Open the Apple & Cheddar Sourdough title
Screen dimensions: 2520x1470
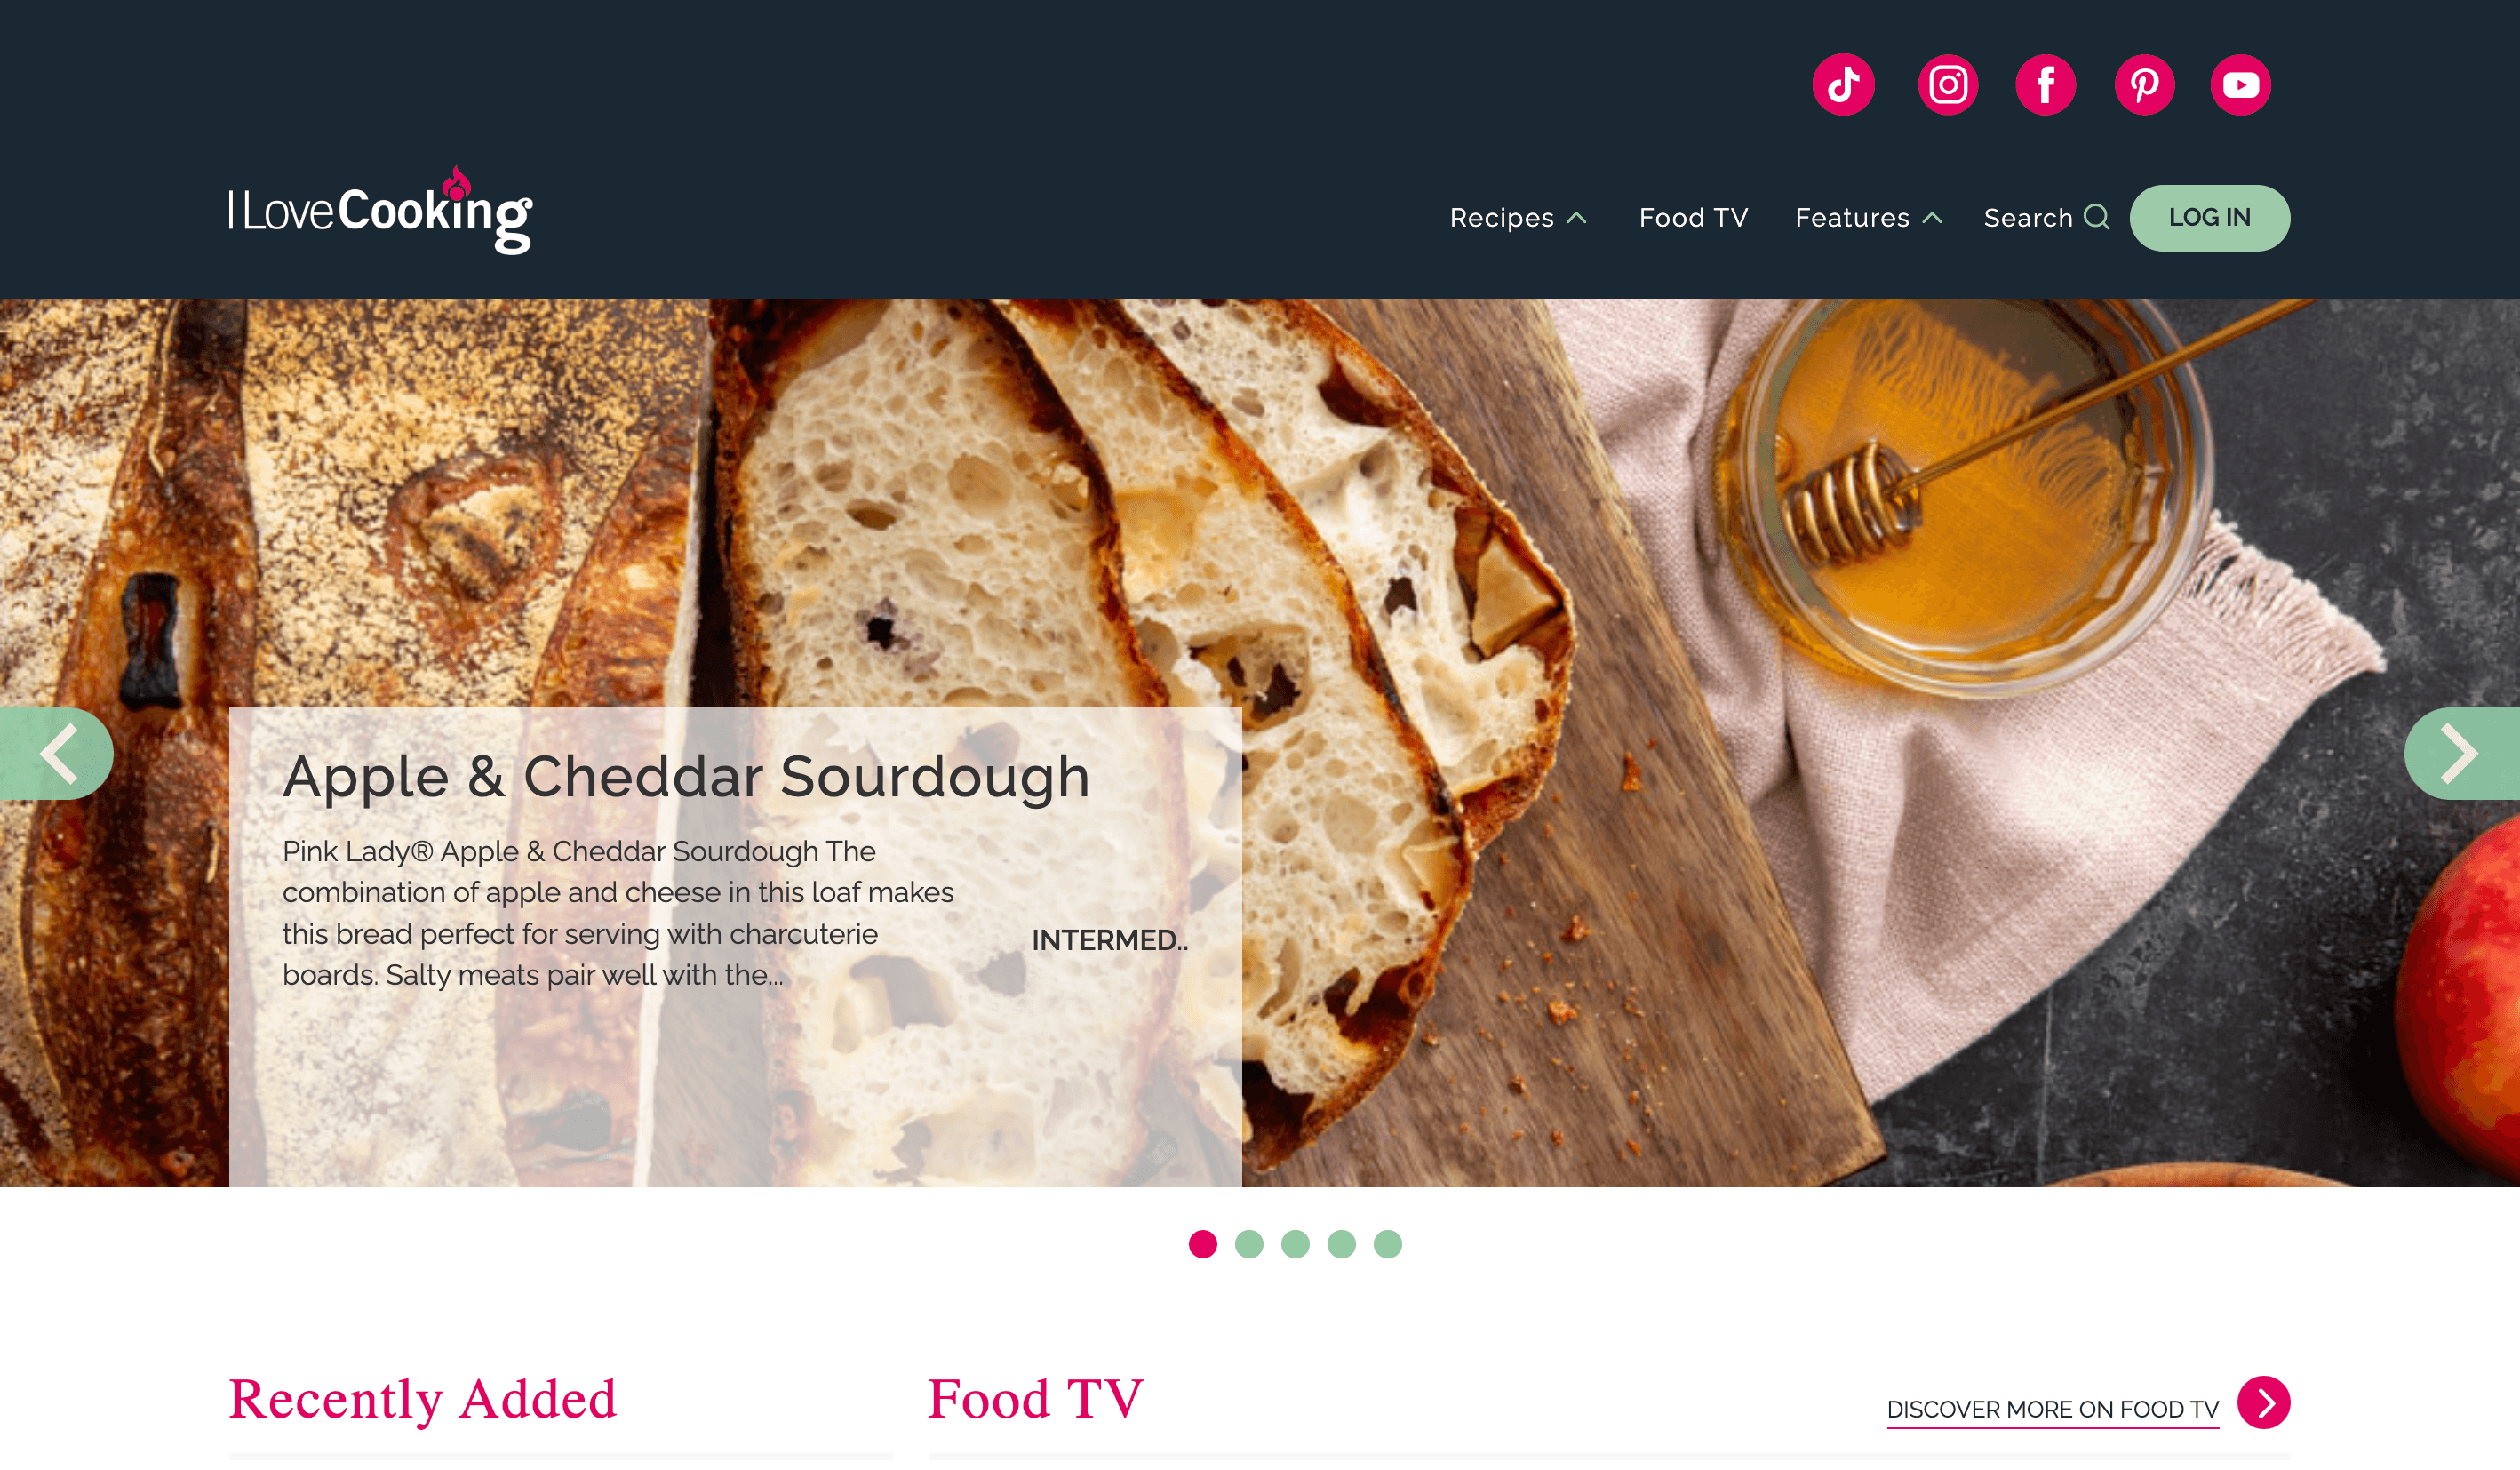686,777
